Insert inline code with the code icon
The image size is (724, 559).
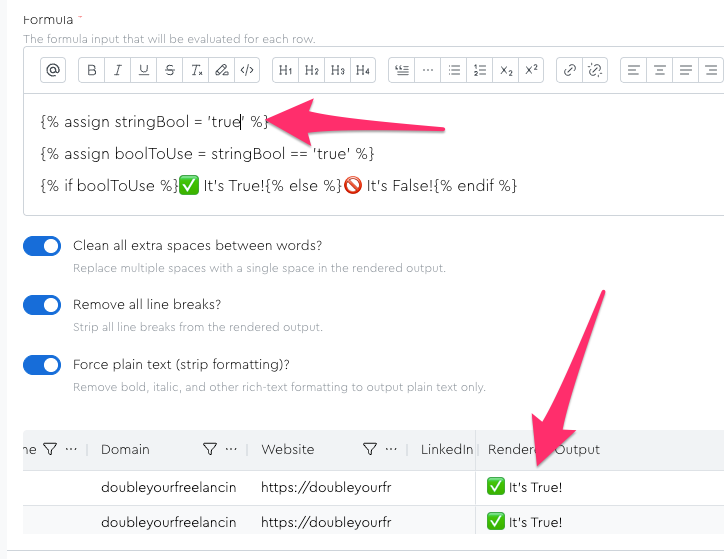pyautogui.click(x=248, y=70)
